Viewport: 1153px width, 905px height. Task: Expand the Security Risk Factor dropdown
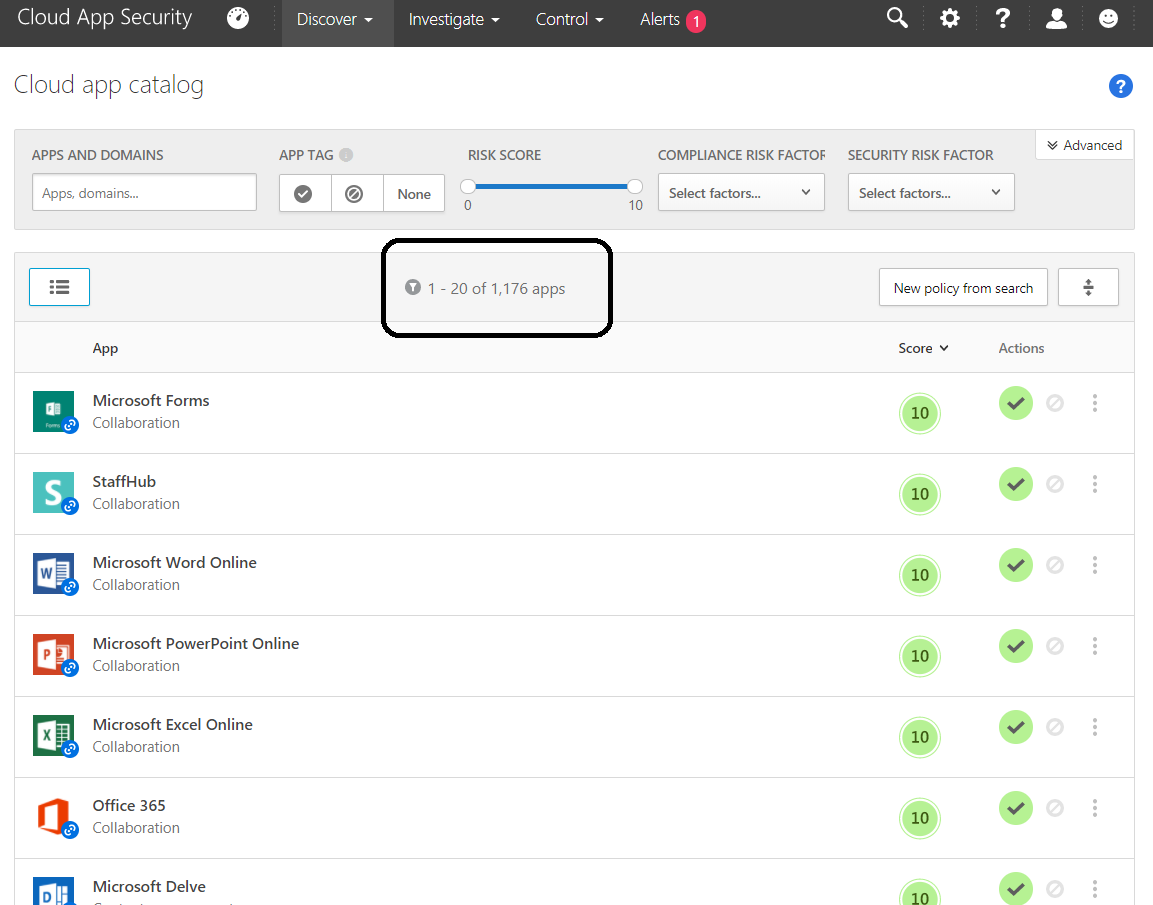click(x=931, y=193)
